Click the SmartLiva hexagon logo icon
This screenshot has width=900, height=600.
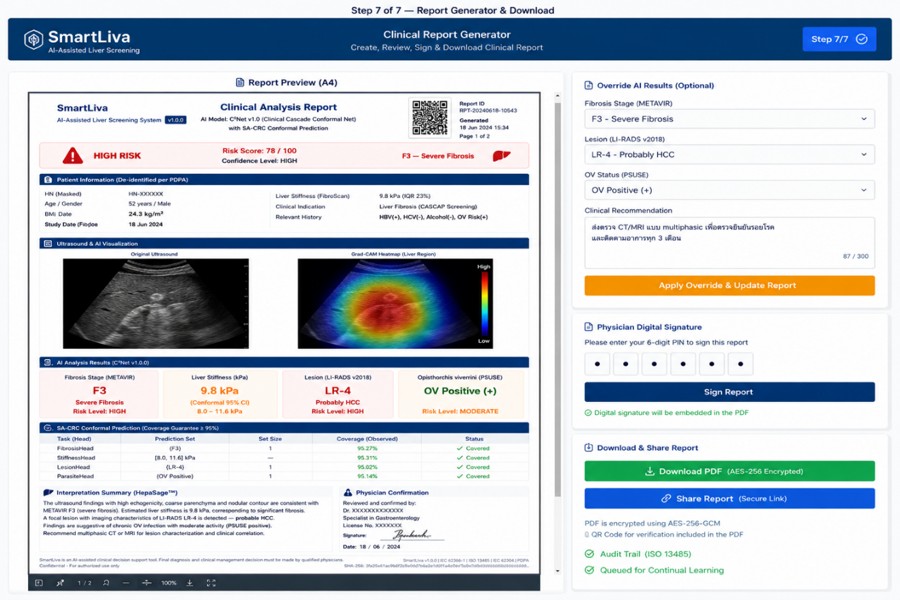[x=34, y=39]
